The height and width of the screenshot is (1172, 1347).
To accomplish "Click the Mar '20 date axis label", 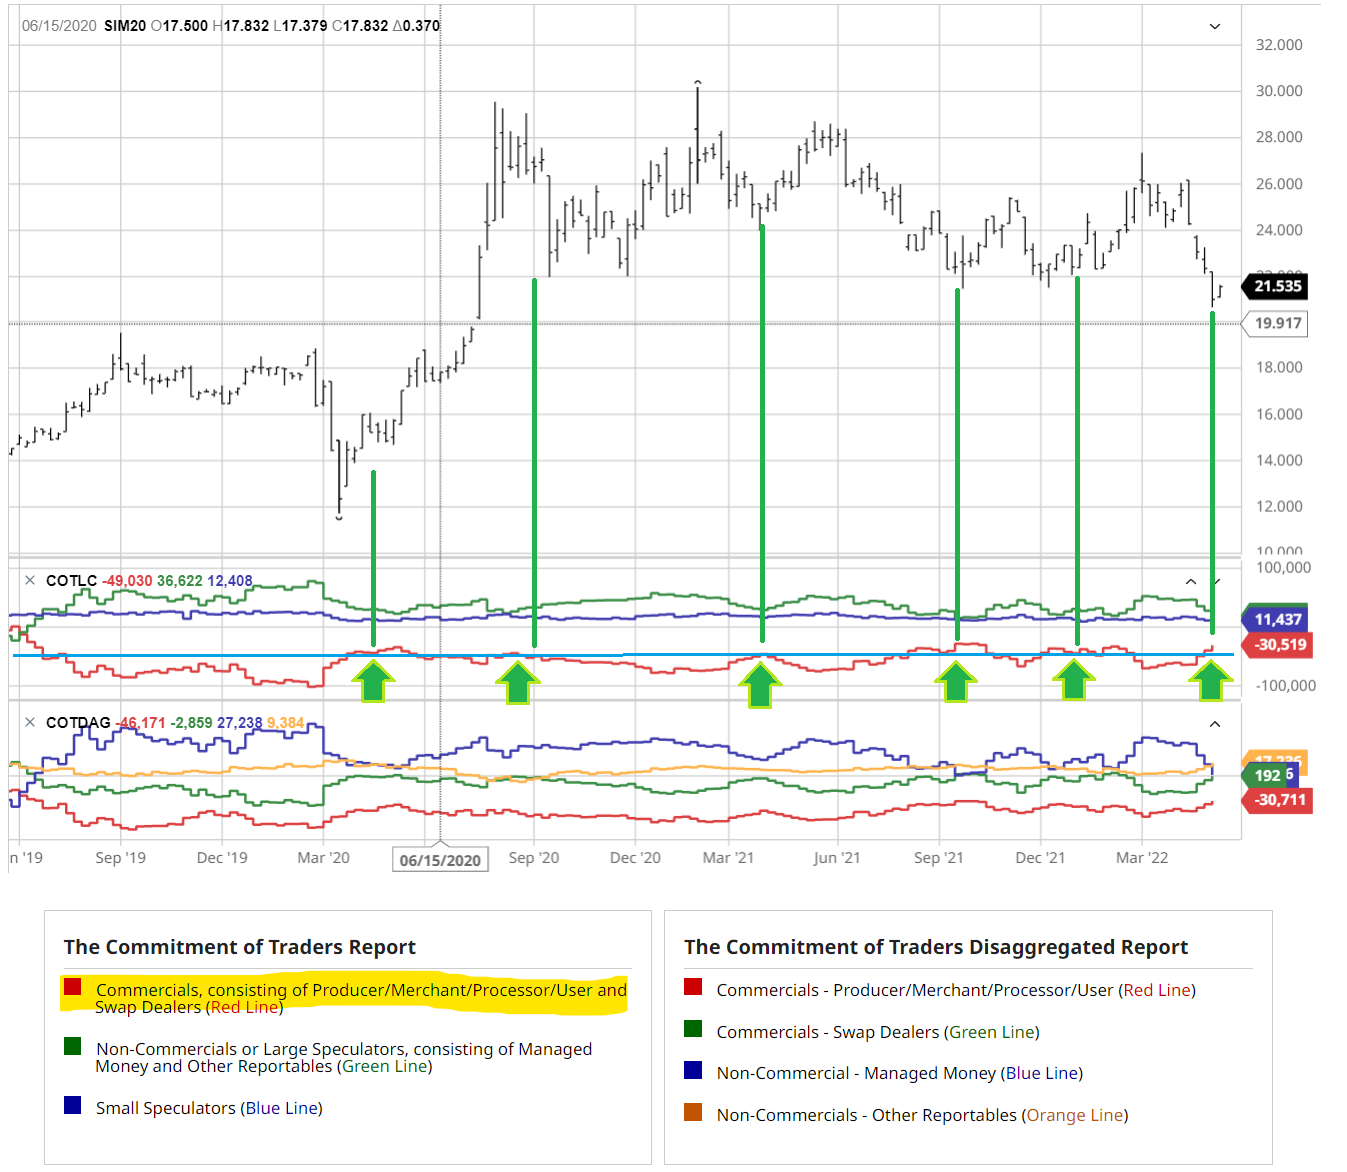I will [324, 858].
